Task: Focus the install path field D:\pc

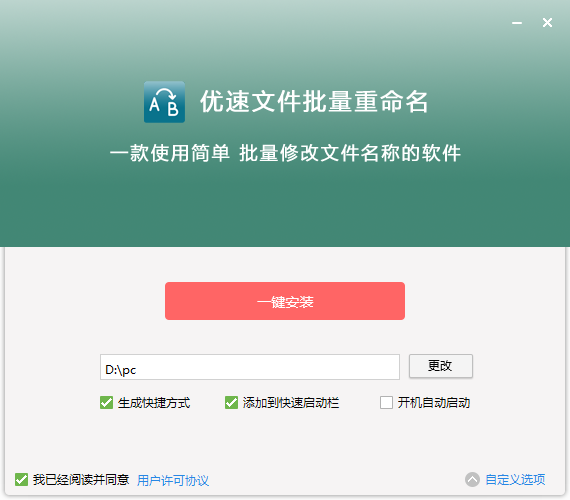Action: pos(250,367)
